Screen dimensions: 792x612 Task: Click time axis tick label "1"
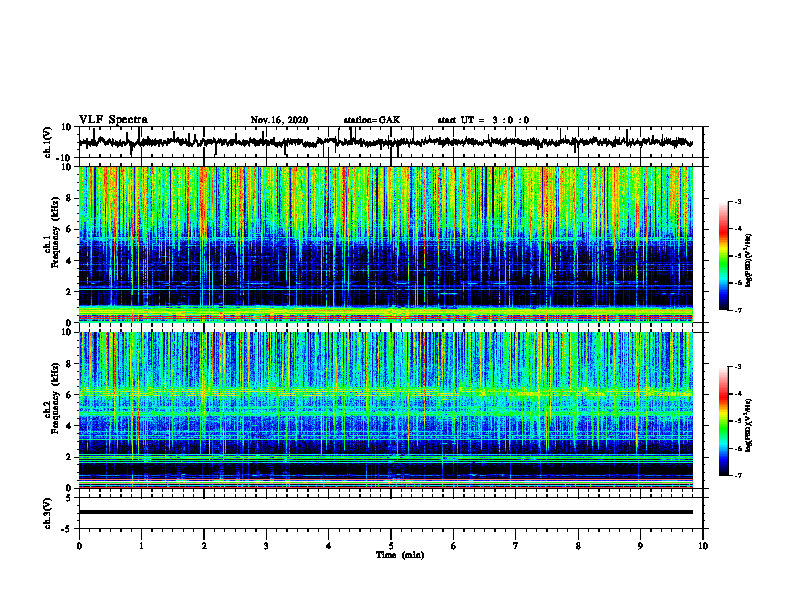point(141,546)
